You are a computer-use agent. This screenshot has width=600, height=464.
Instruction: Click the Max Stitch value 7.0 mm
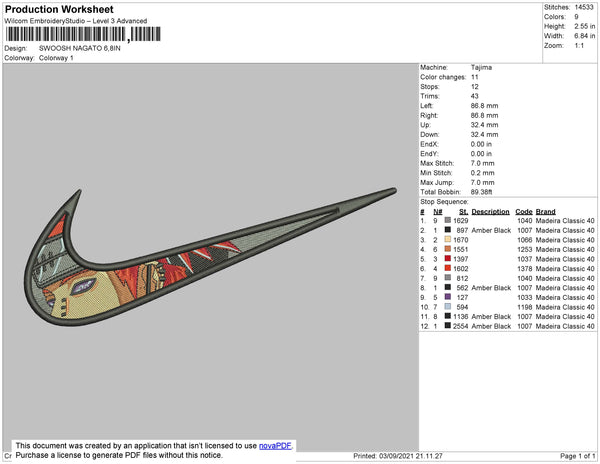tap(483, 163)
